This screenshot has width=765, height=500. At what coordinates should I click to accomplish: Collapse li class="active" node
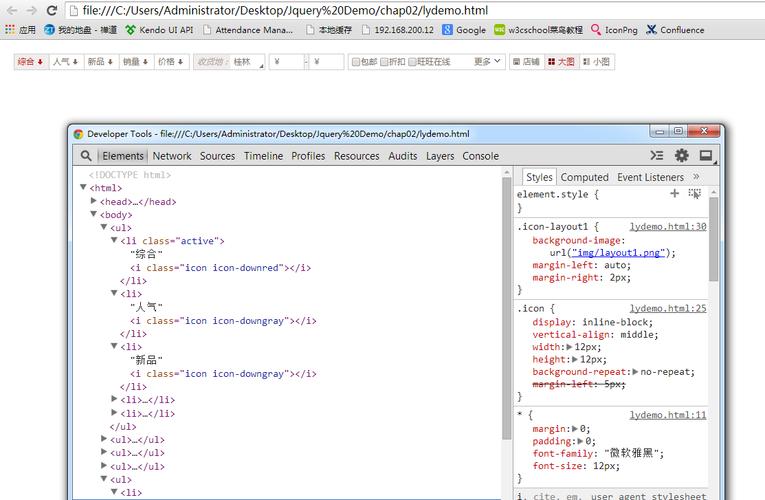coord(114,240)
